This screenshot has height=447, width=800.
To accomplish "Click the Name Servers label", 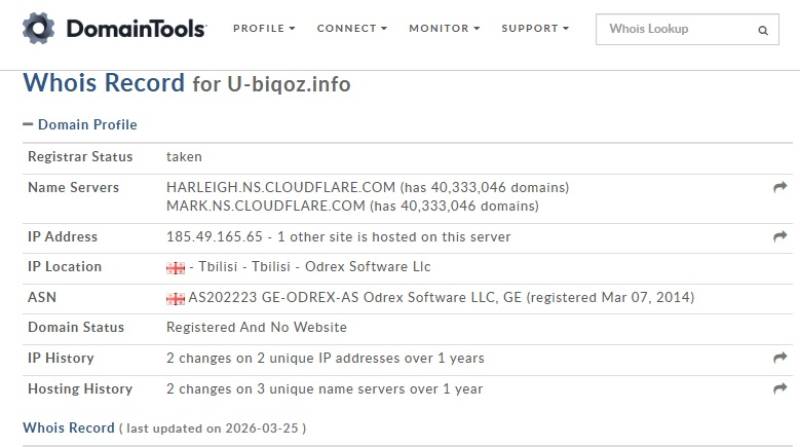I will [x=73, y=187].
